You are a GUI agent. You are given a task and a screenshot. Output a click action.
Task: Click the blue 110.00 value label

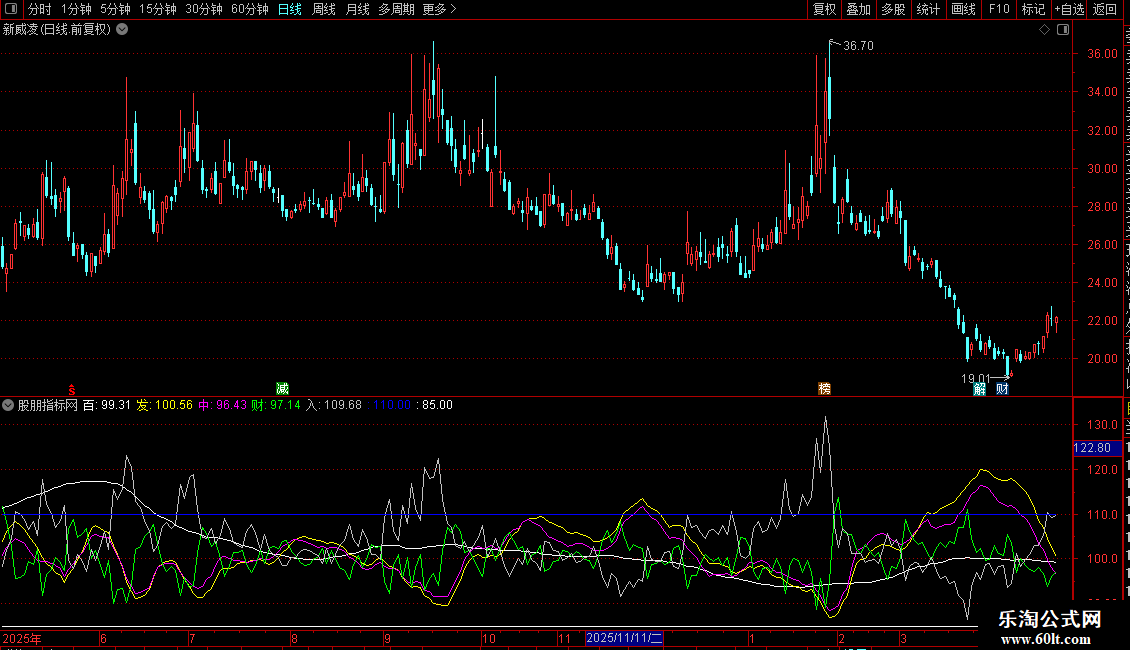(x=392, y=405)
